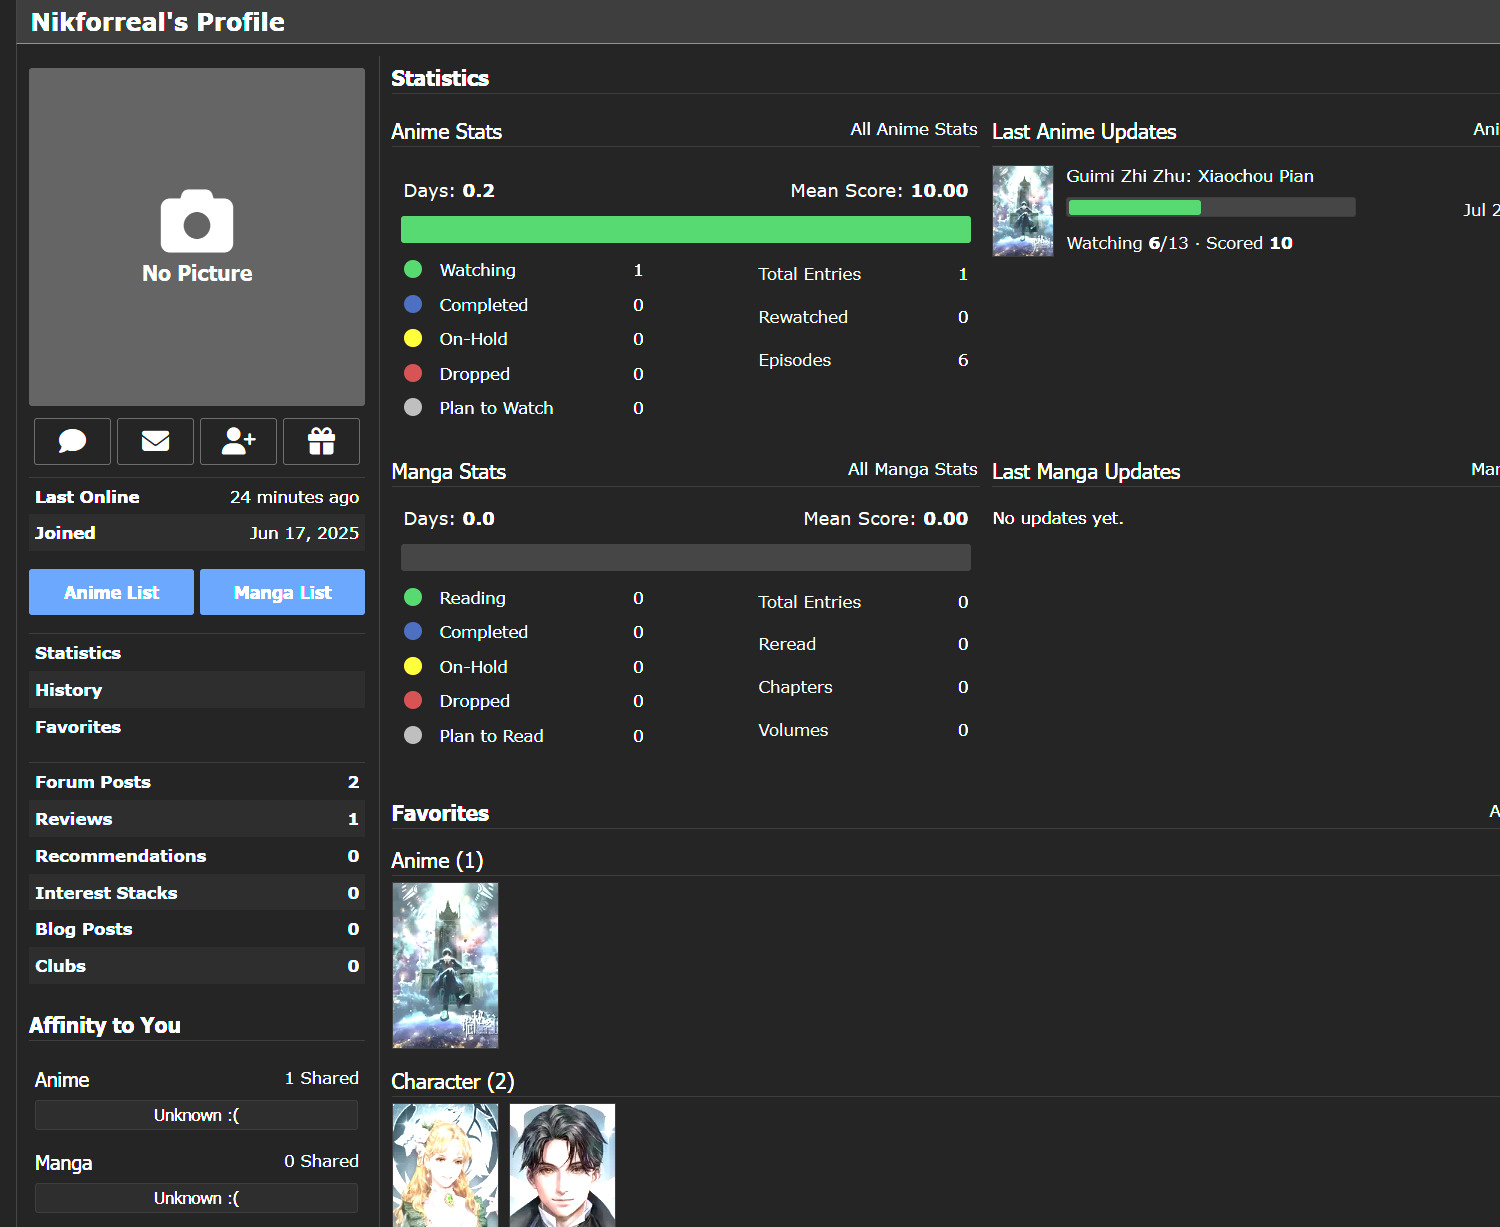Open the Manga List button

click(x=282, y=592)
